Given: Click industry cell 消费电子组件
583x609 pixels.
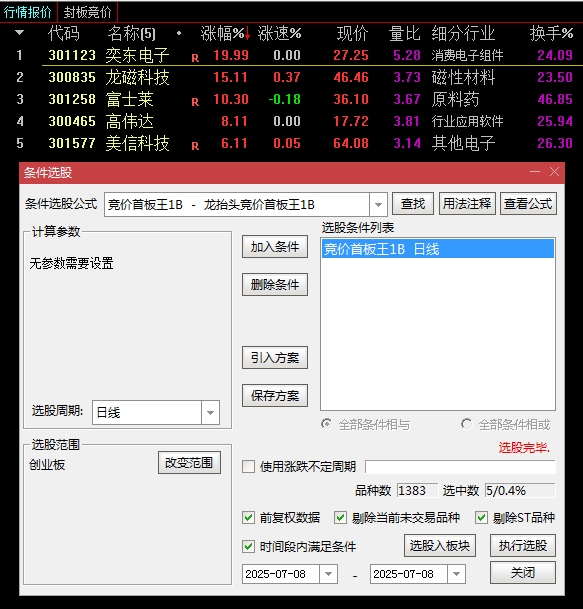Looking at the screenshot, I should 467,56.
